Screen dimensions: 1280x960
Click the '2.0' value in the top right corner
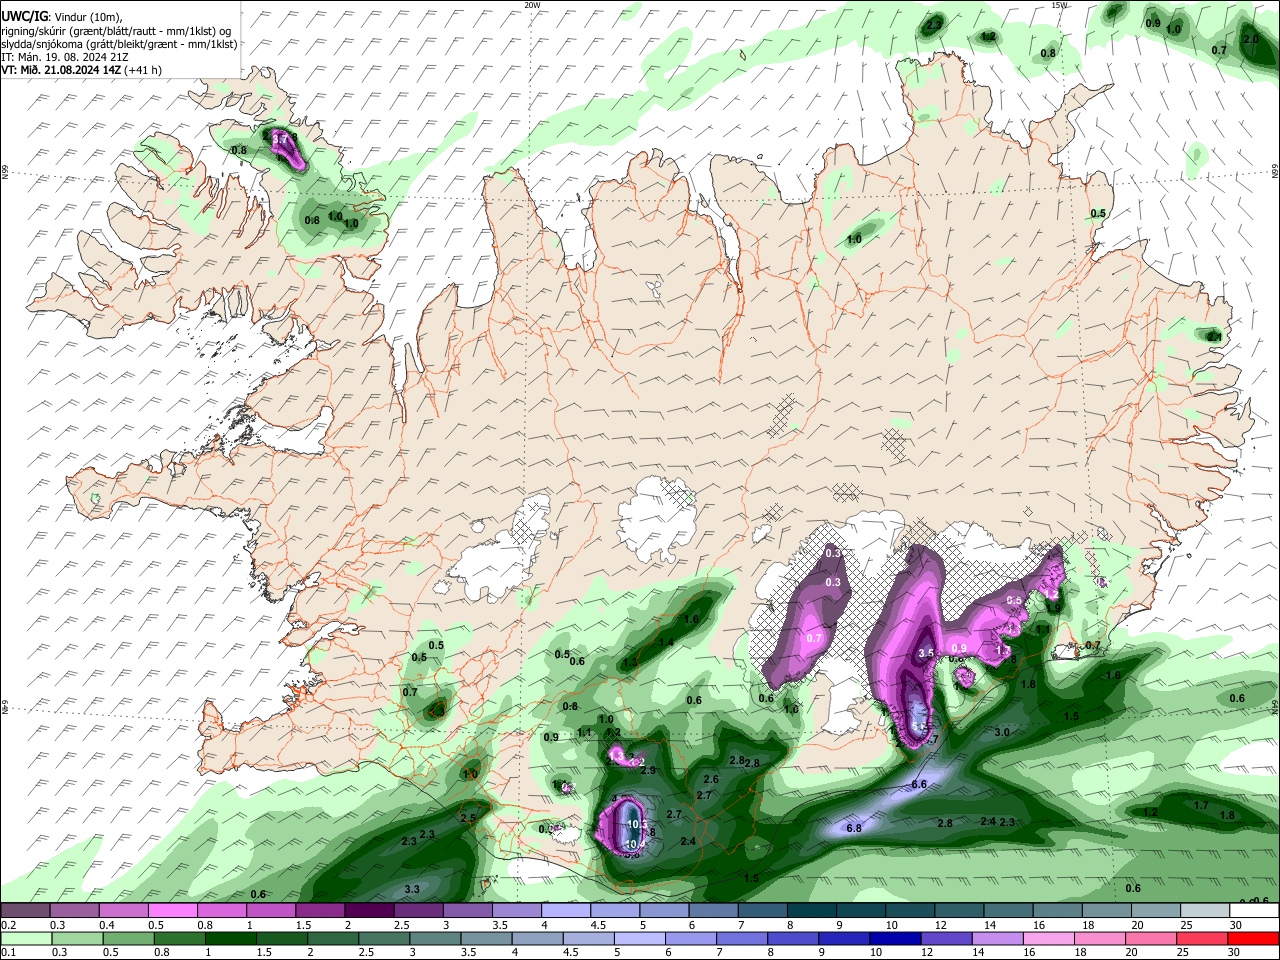coord(1250,39)
